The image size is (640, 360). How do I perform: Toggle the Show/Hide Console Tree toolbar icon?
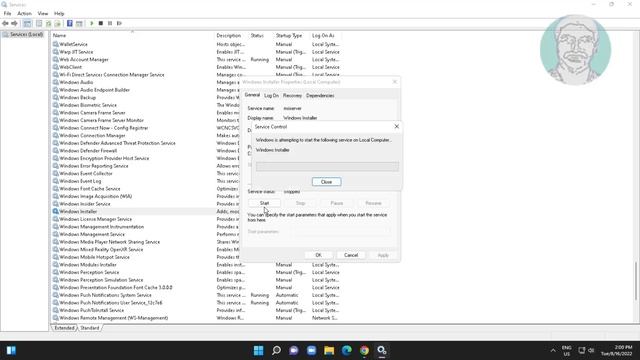27,23
